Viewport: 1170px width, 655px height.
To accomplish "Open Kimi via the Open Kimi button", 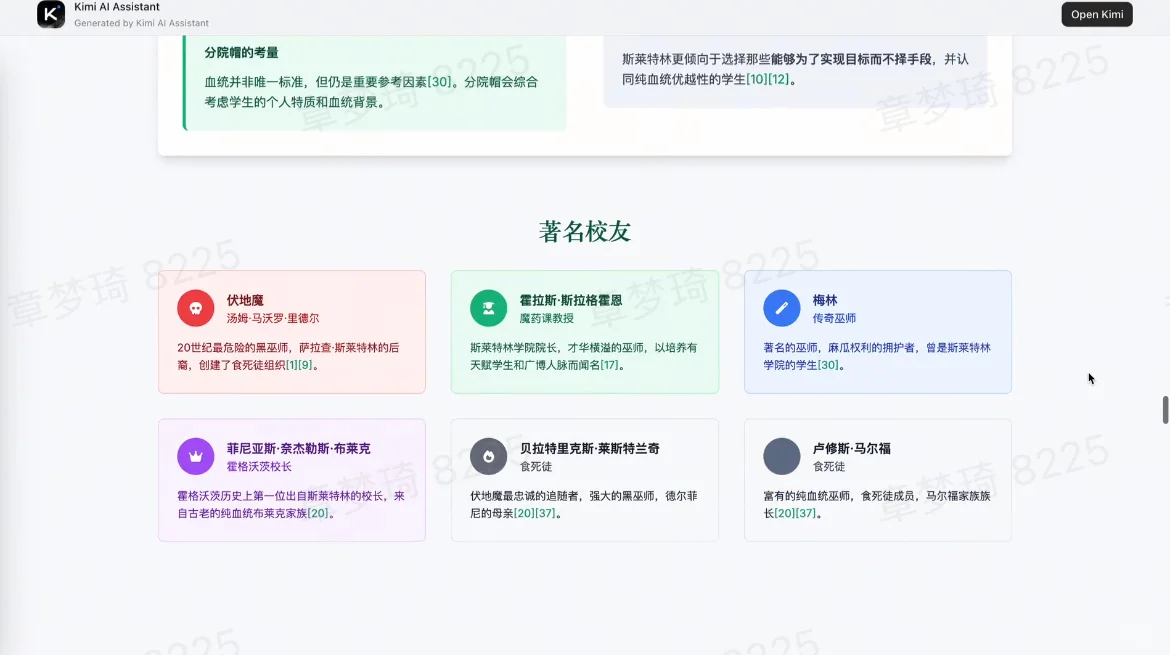I will [x=1096, y=14].
